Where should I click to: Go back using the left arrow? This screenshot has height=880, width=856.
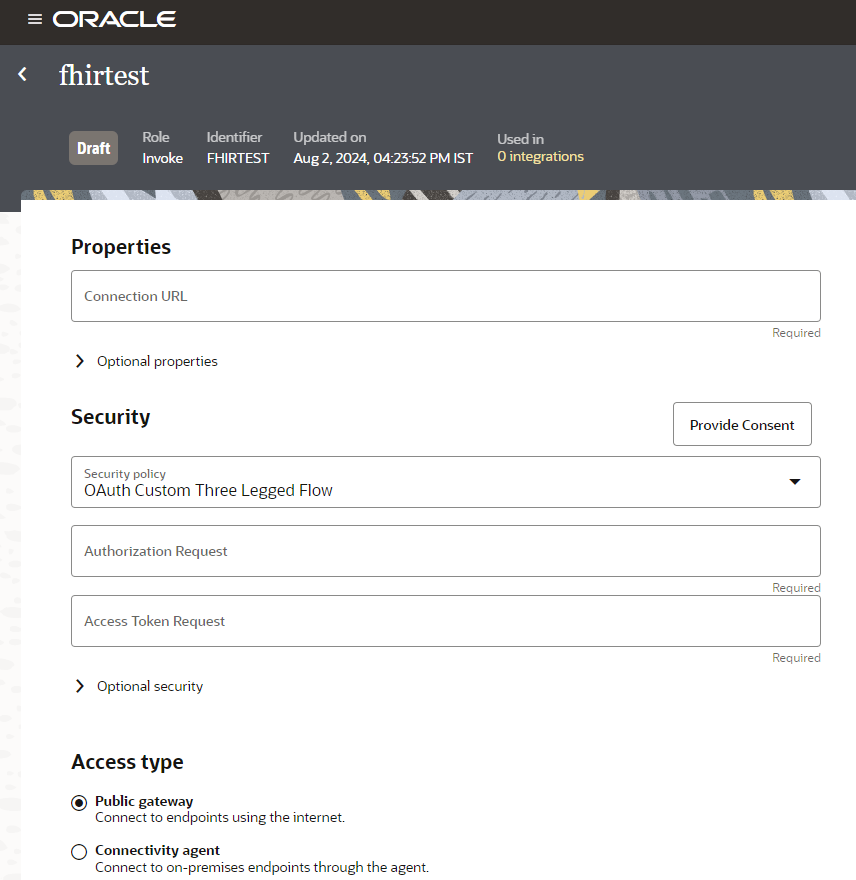(x=23, y=74)
